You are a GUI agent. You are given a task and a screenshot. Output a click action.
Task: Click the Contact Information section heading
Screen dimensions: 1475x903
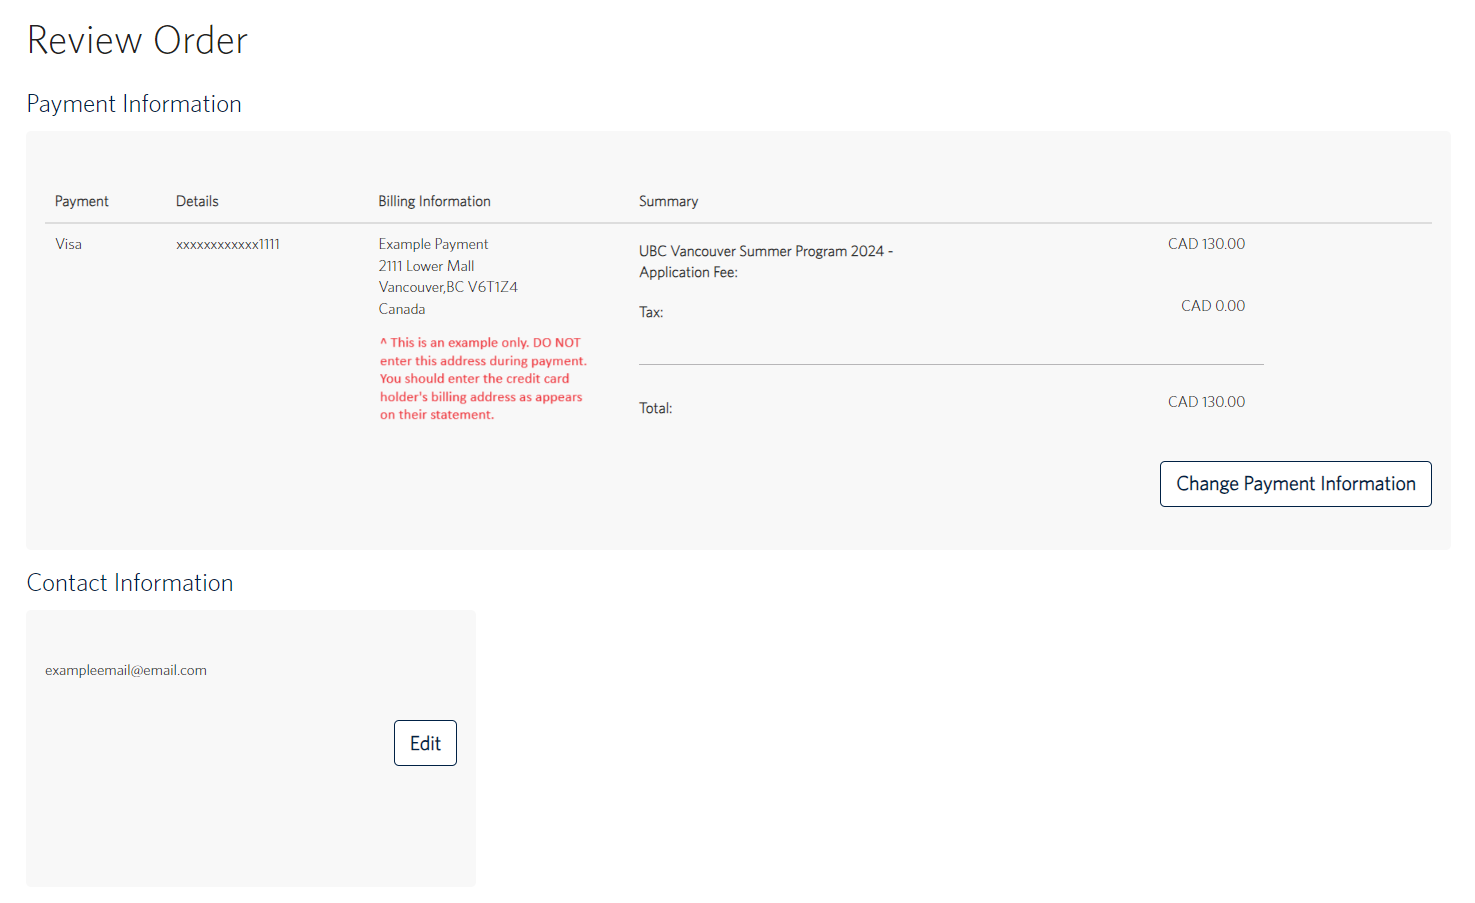click(130, 583)
